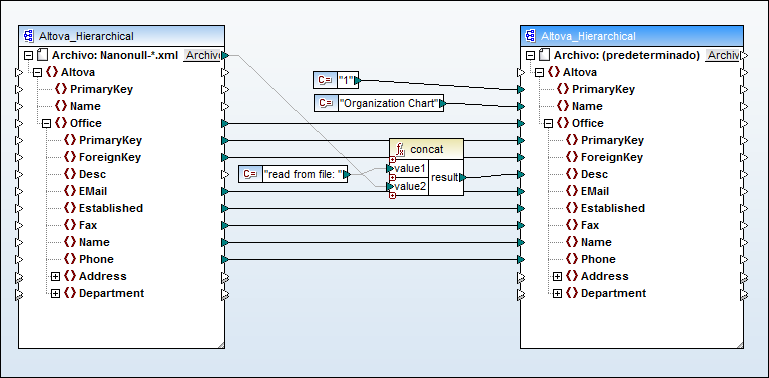Select source Fax element

[x=88, y=225]
